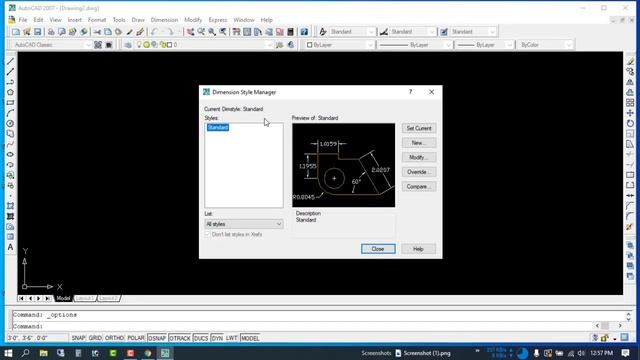
Task: Select the Line tool in Draw toolbar
Action: coord(10,61)
